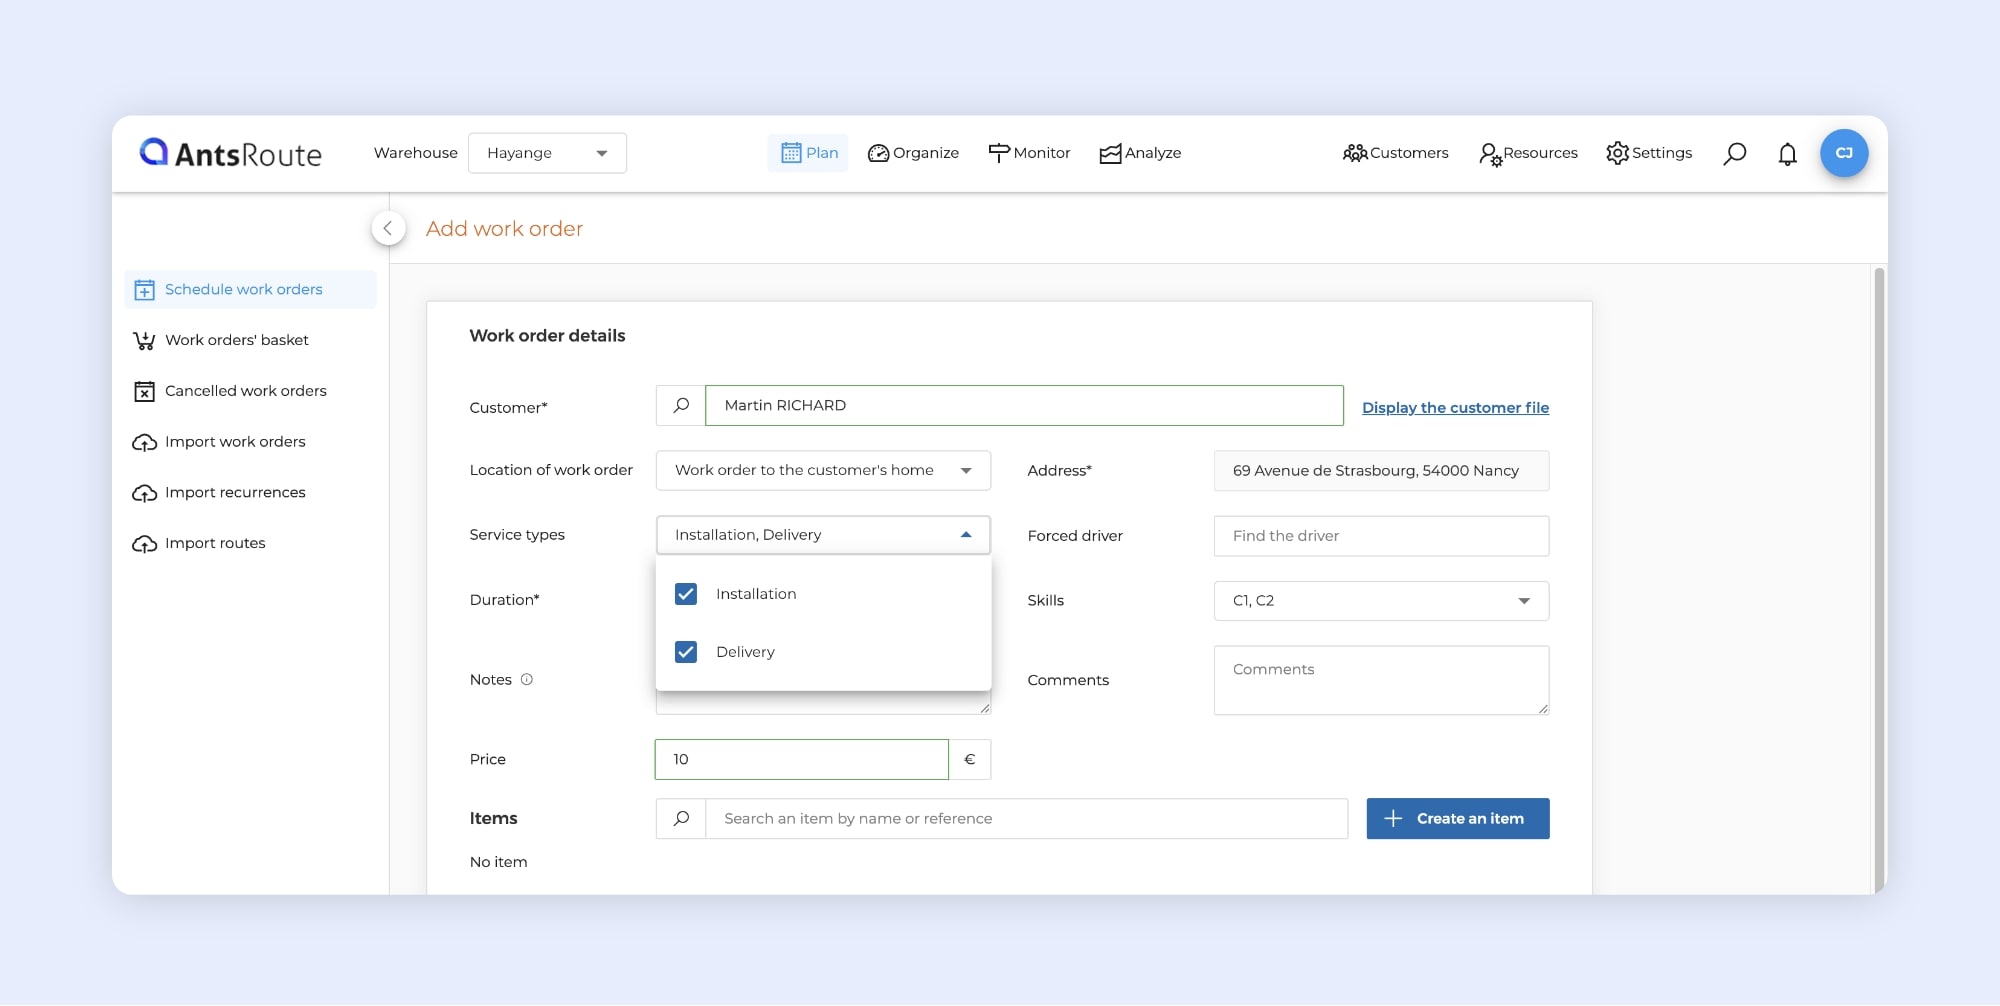The image size is (2000, 1006).
Task: Collapse the sidebar with the back arrow
Action: pyautogui.click(x=388, y=228)
